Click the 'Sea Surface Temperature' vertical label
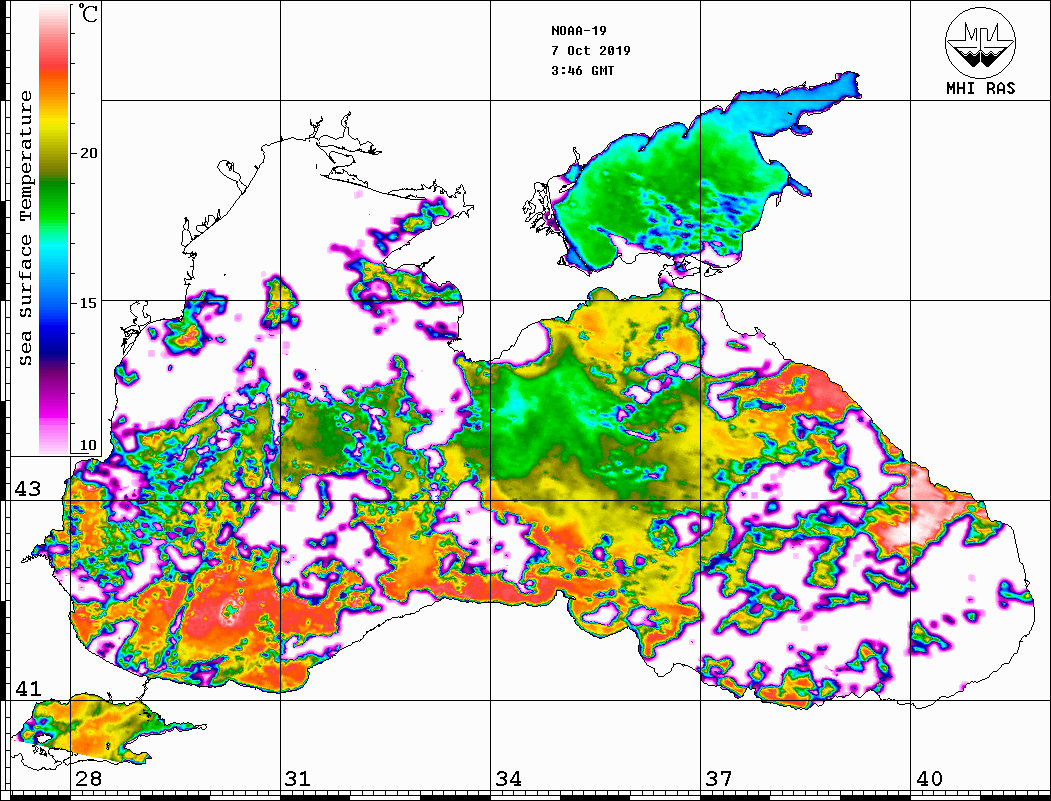1051x801 pixels. 25,228
